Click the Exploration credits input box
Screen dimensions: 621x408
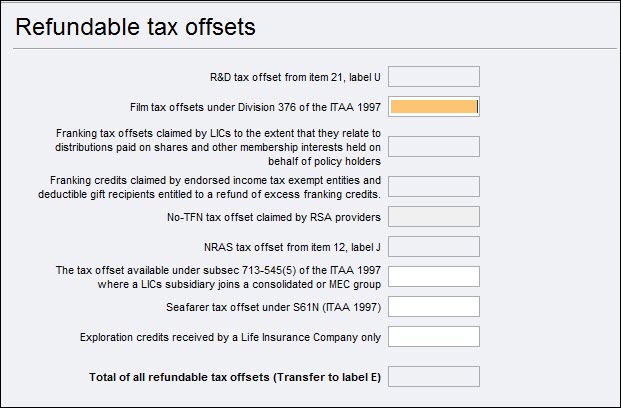coord(434,336)
